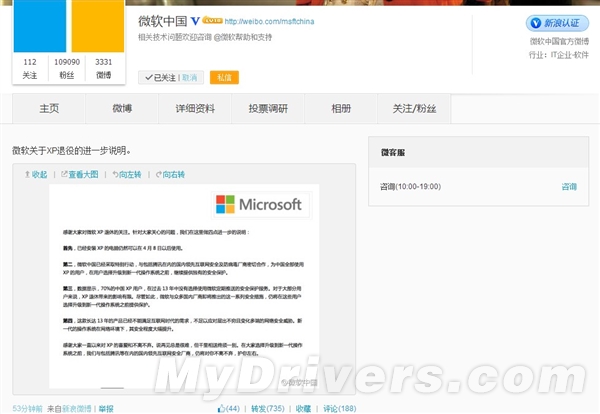
Task: Rotate the image right with 向右转
Action: 170,174
